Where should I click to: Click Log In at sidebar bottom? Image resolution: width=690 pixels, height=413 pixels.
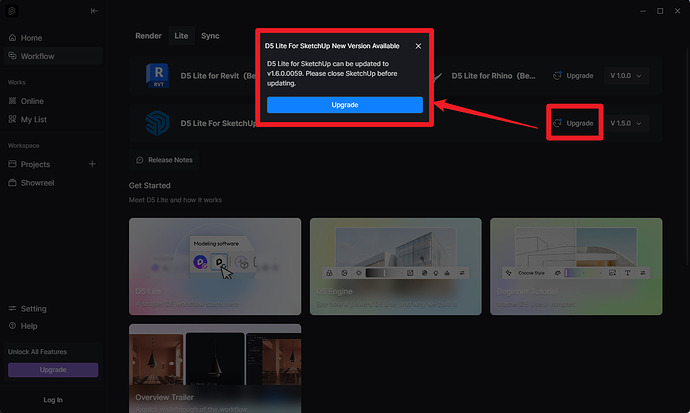[53, 400]
